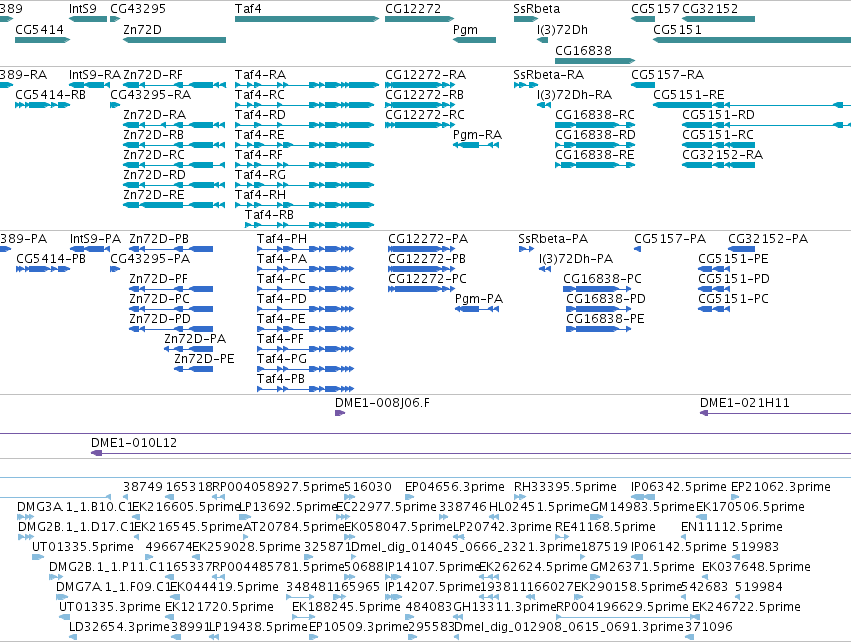This screenshot has width=851, height=642.
Task: Click transcript CG12272-RB
Action: 420,105
